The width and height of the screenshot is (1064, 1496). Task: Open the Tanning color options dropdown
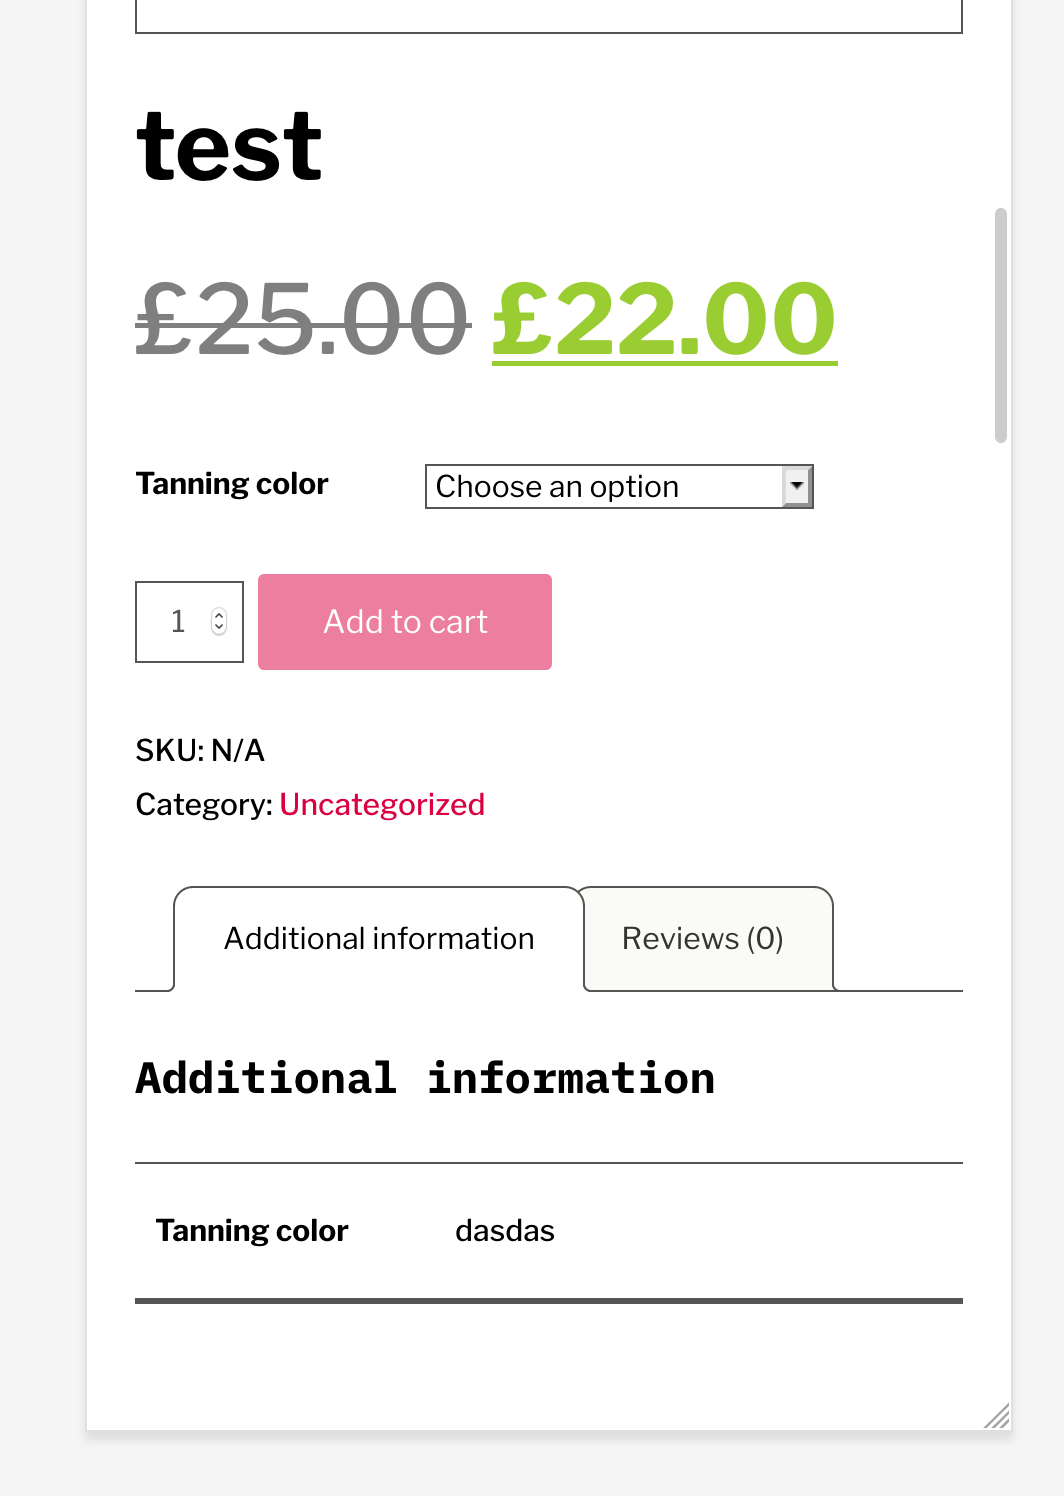[619, 486]
